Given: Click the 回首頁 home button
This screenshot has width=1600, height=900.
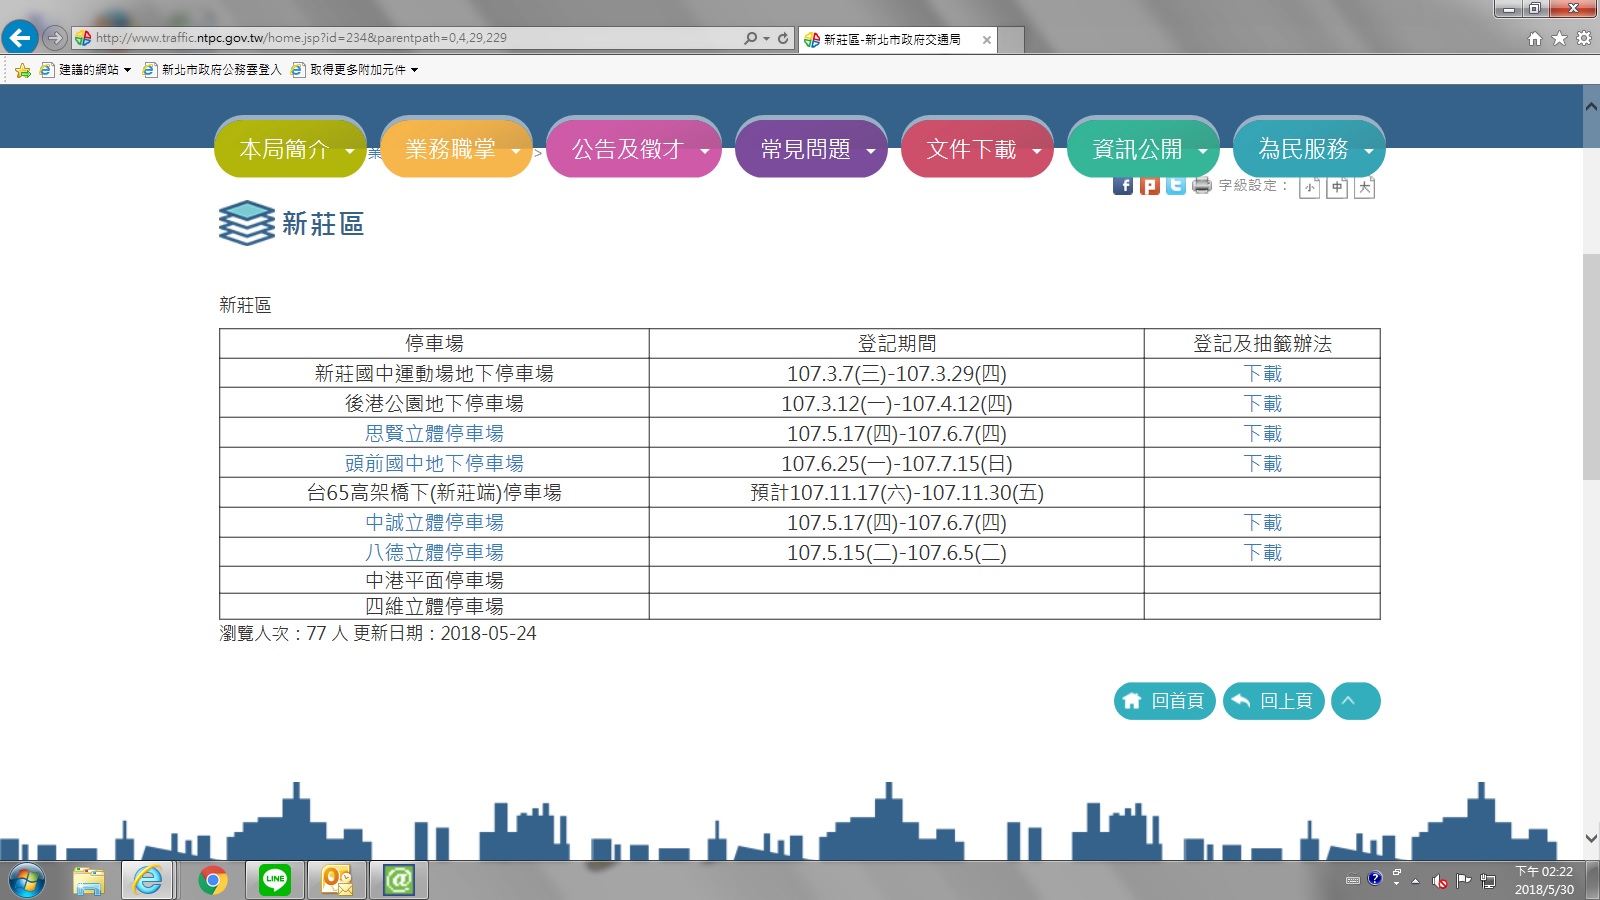Looking at the screenshot, I should [x=1164, y=701].
